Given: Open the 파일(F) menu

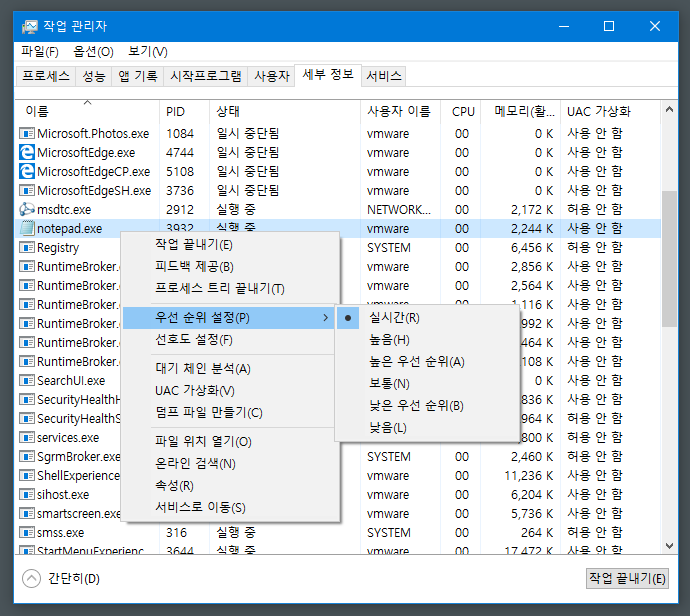Looking at the screenshot, I should tap(40, 52).
